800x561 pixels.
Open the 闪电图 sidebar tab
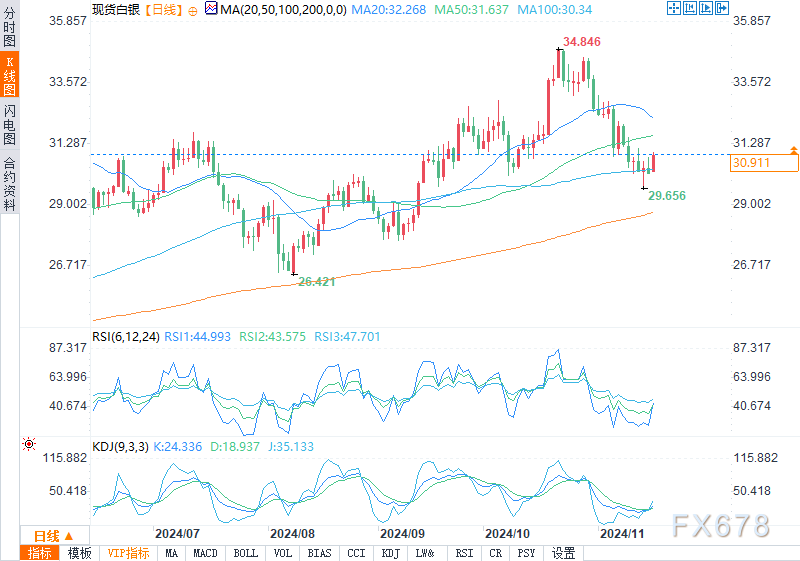(9, 124)
